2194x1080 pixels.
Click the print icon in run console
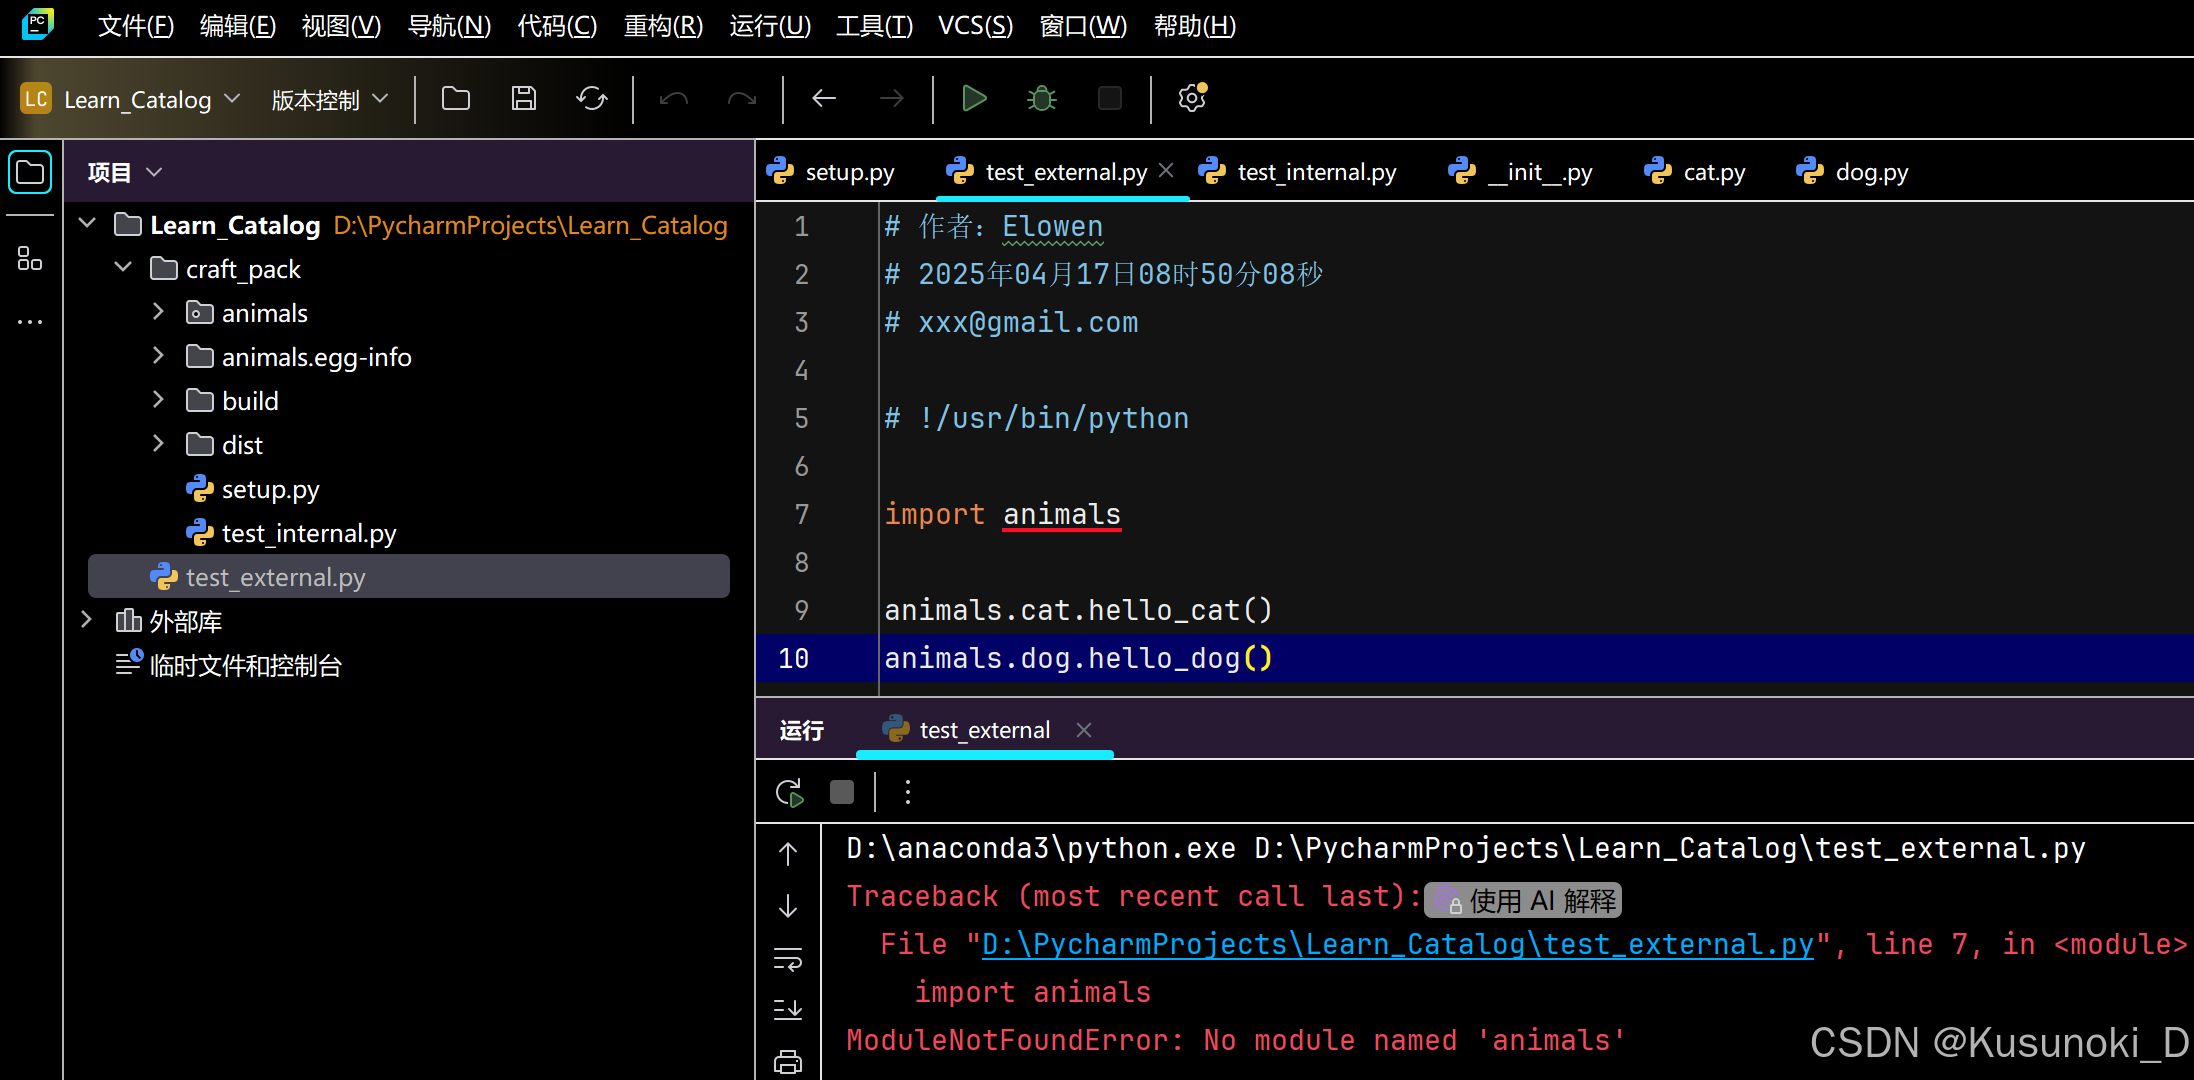point(788,1061)
